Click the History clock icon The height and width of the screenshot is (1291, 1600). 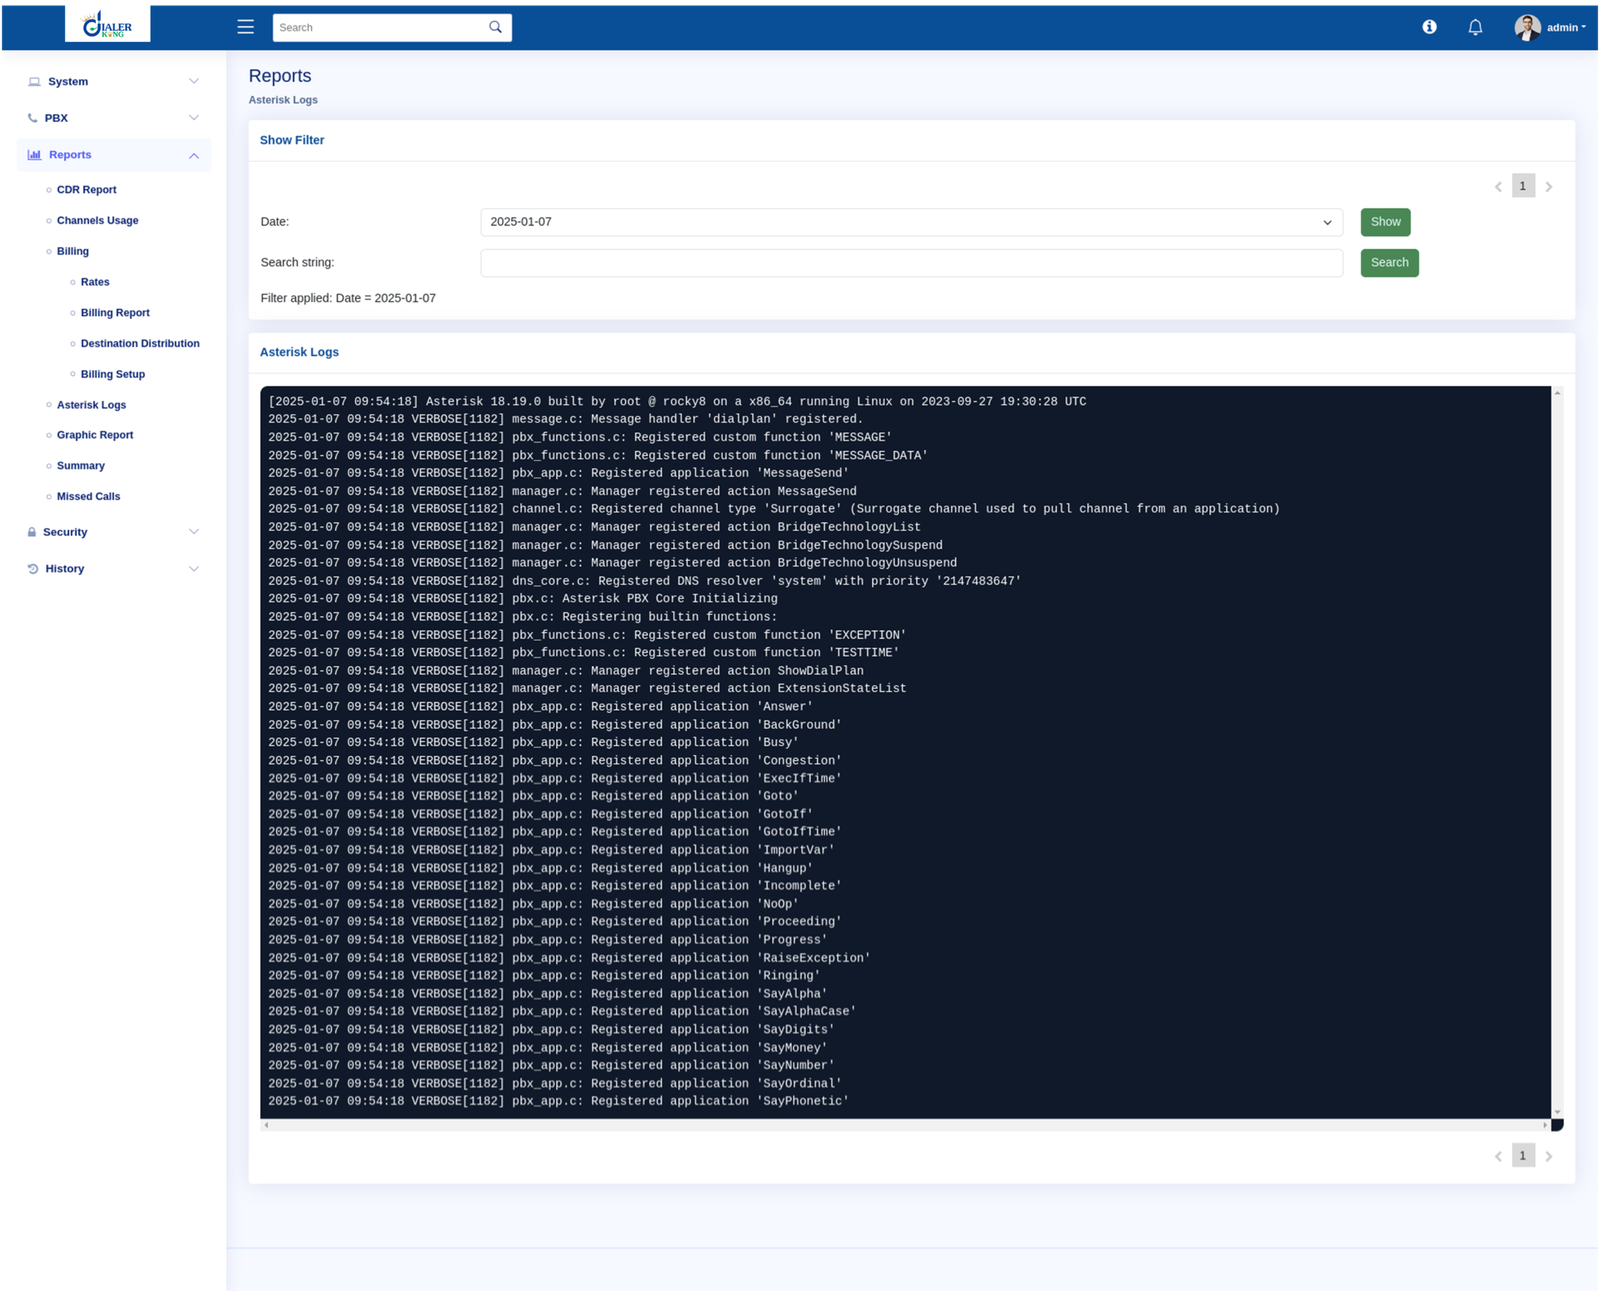(33, 569)
